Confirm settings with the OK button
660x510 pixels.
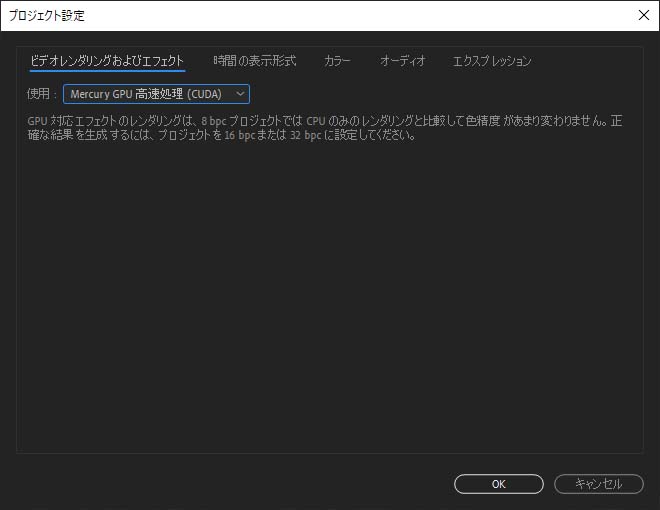coord(498,484)
